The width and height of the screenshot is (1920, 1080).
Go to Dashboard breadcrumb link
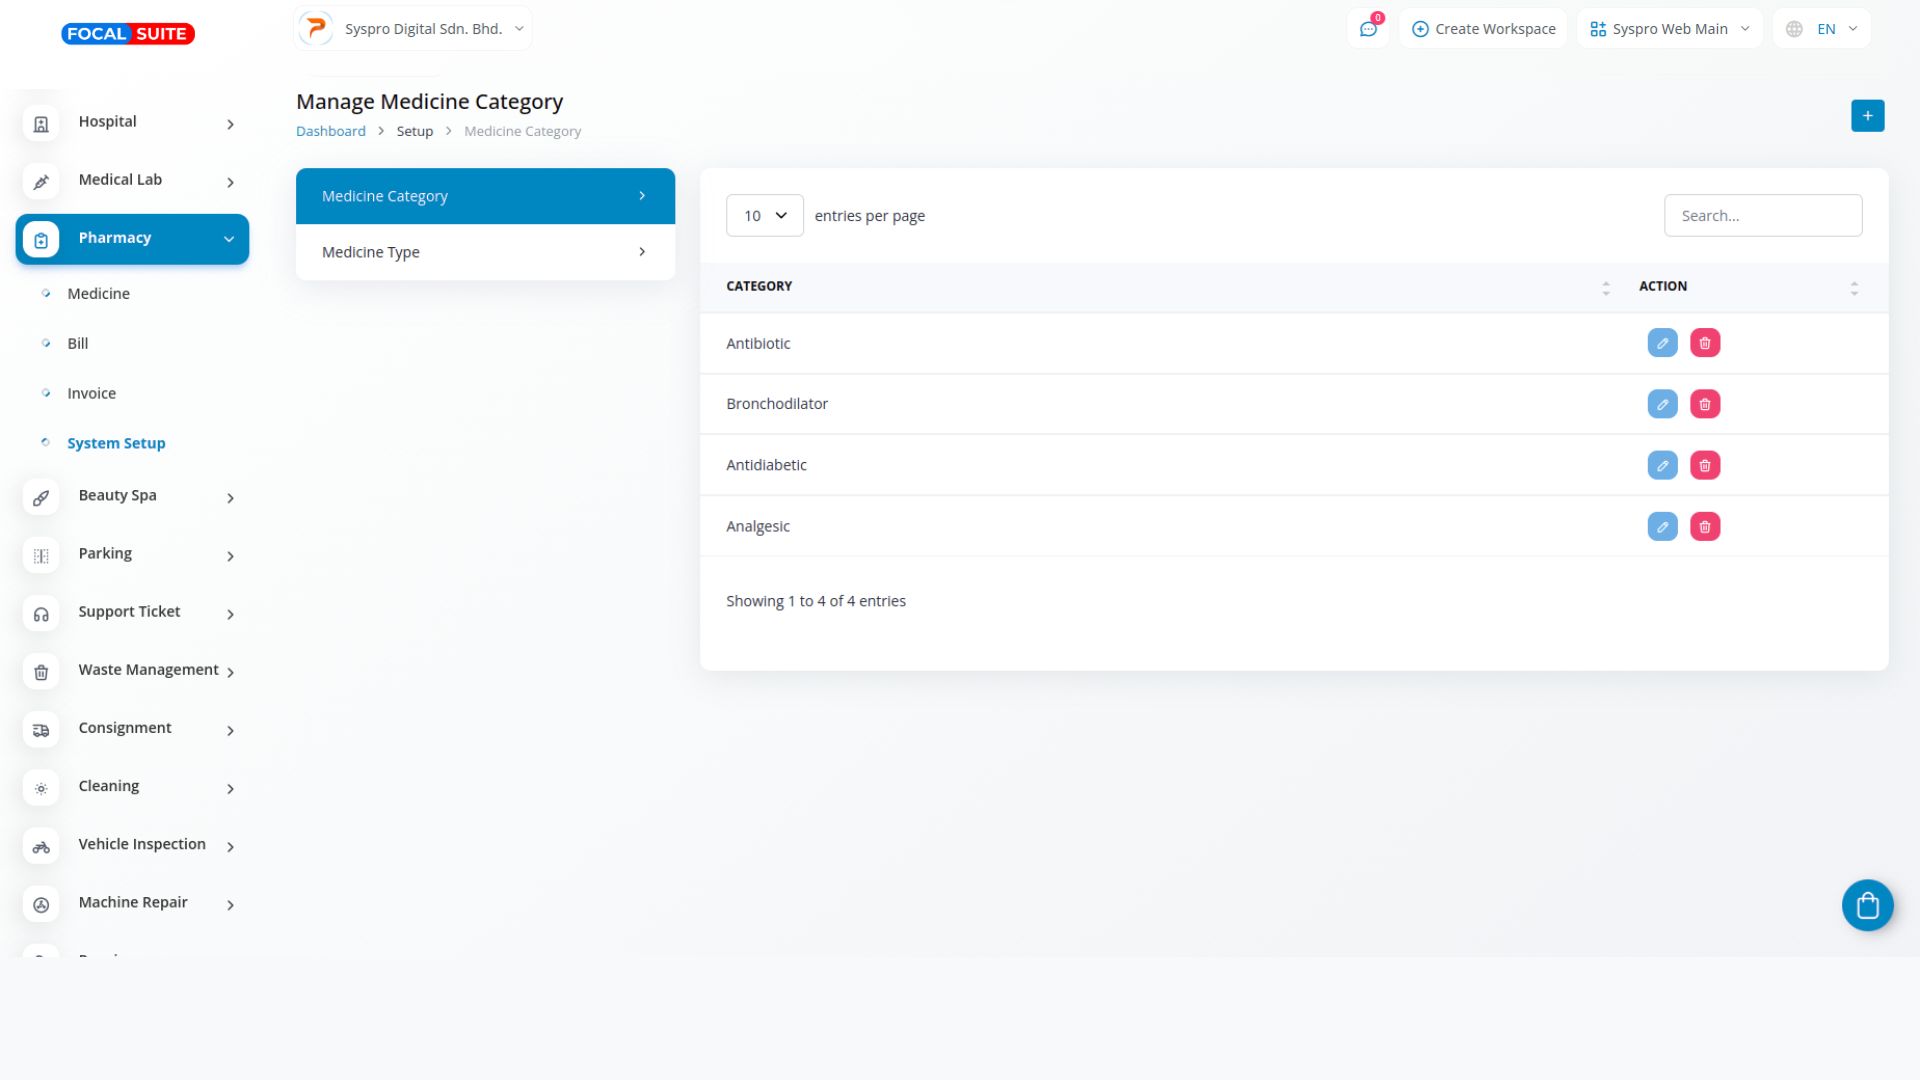330,131
